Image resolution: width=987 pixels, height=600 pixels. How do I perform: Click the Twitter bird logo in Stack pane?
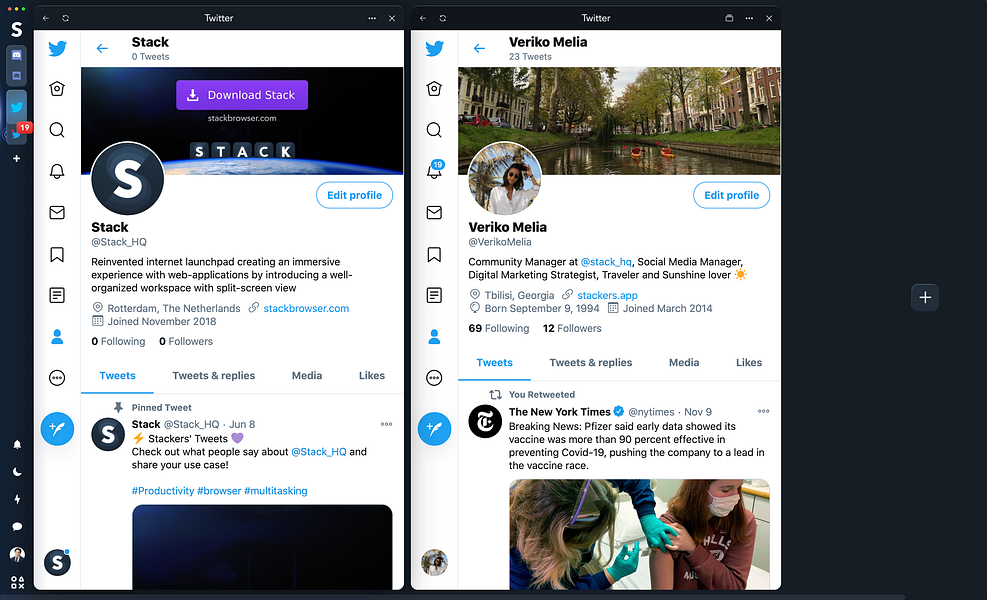(57, 48)
